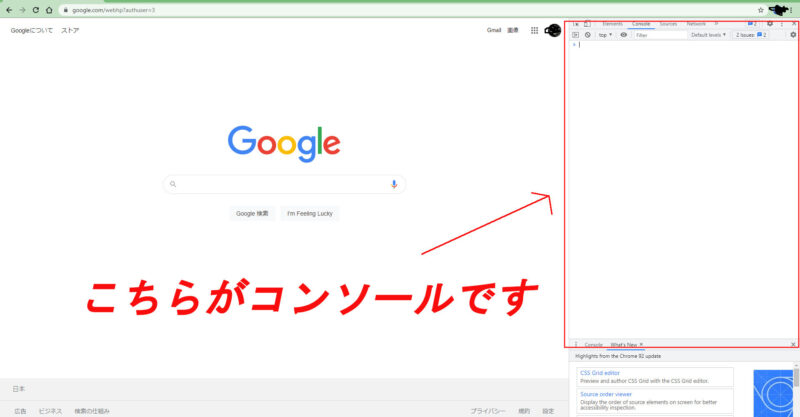Open the 設定 footer link

[548, 411]
